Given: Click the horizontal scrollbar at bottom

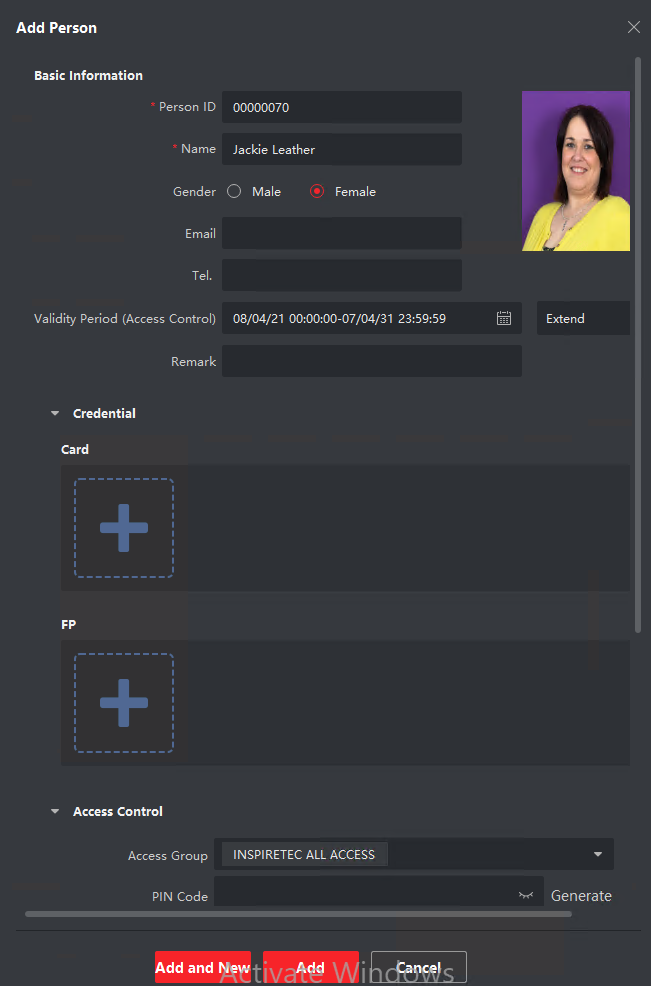Looking at the screenshot, I should [298, 913].
